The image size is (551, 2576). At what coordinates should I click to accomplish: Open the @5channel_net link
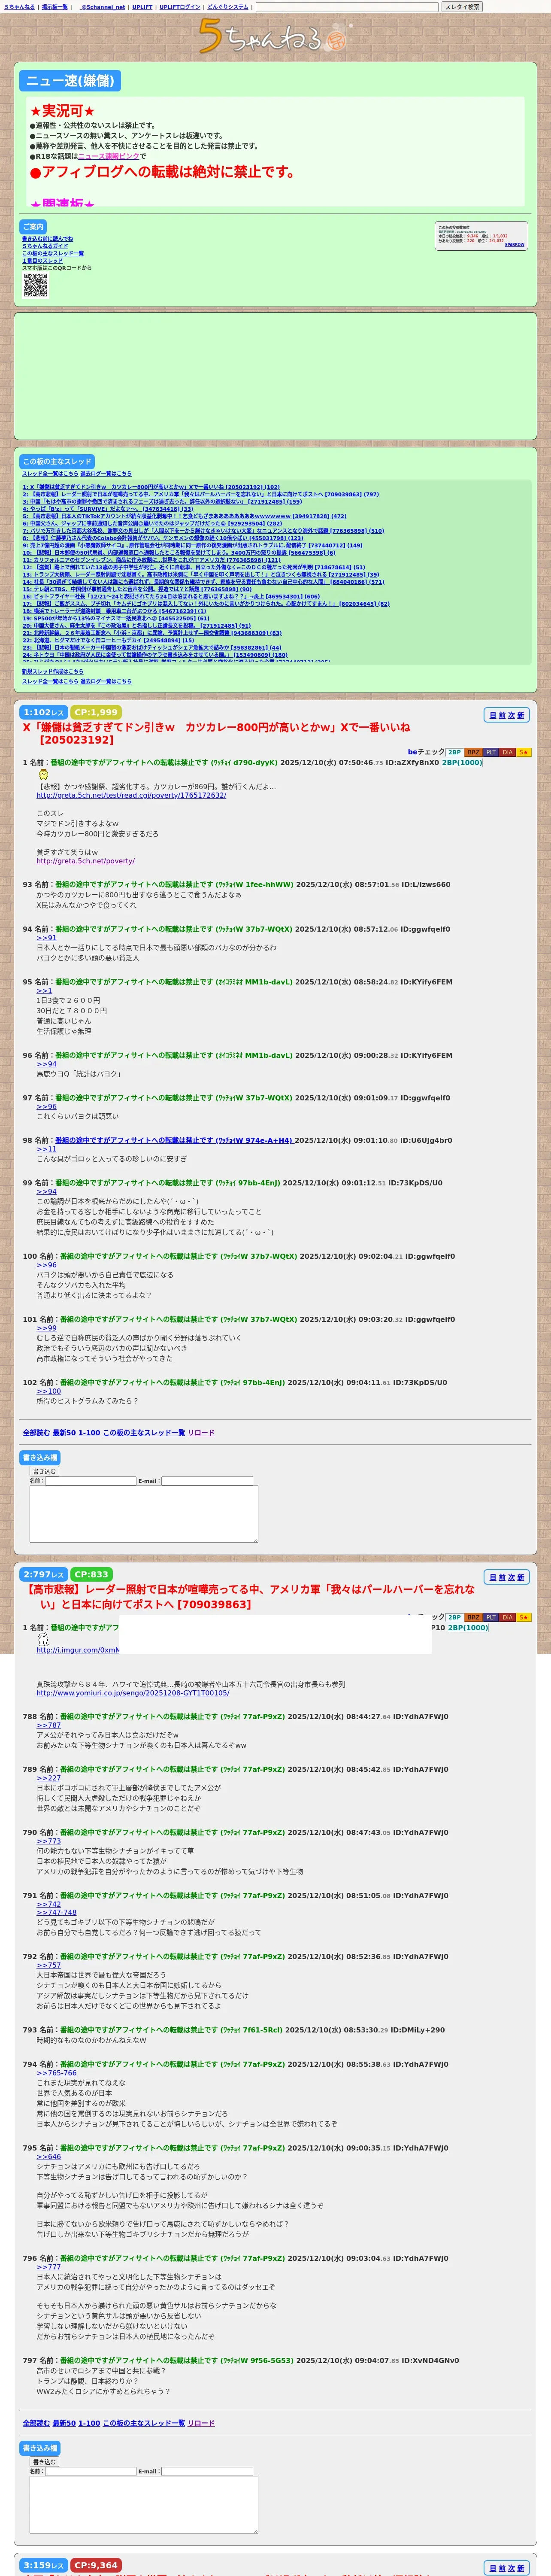point(102,7)
